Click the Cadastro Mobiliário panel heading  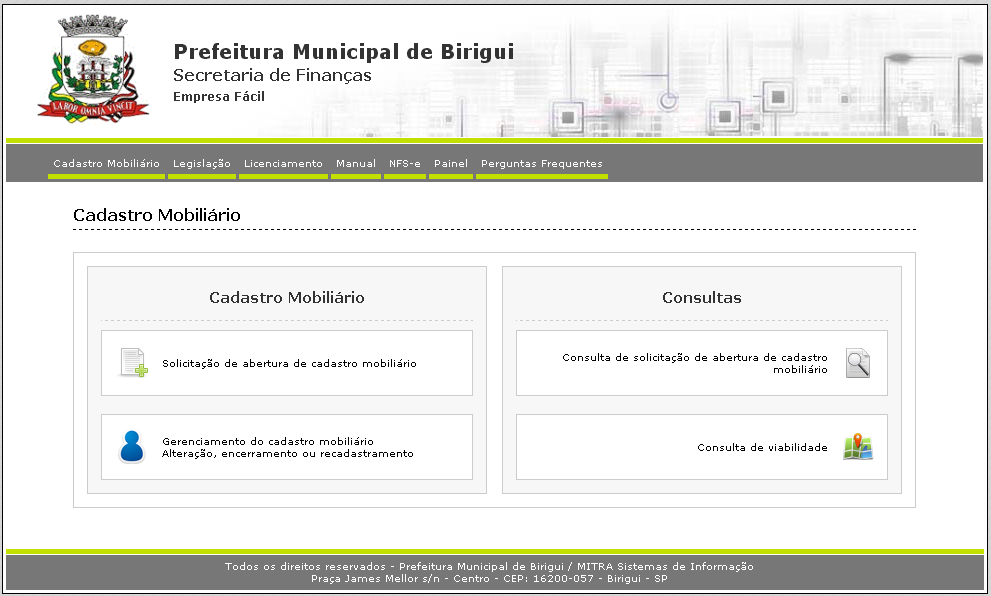click(x=287, y=298)
